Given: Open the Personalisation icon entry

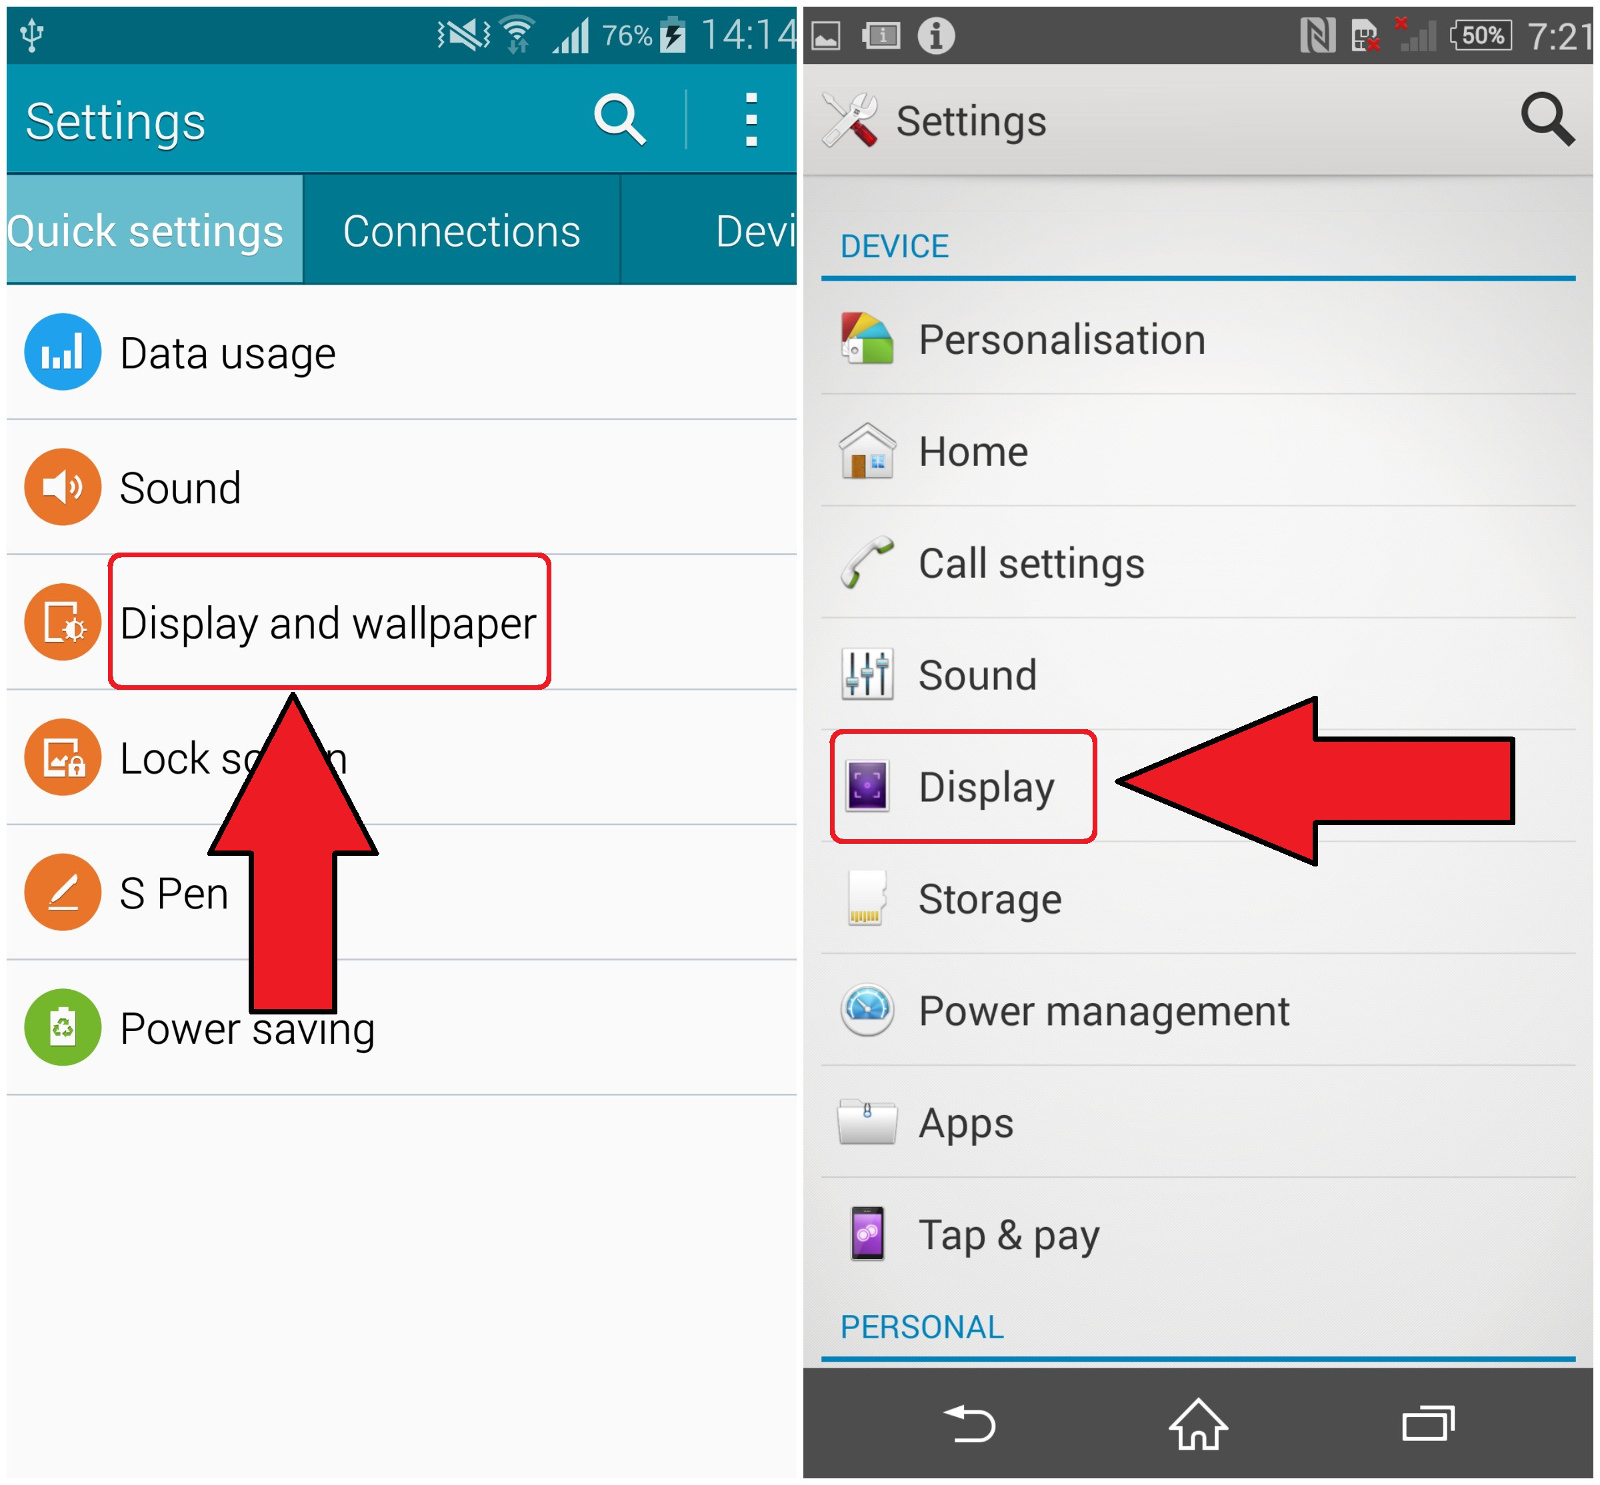Looking at the screenshot, I should tap(867, 339).
